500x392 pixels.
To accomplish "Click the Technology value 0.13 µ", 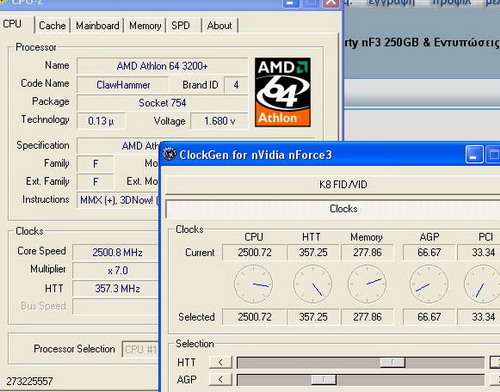I will (x=101, y=121).
